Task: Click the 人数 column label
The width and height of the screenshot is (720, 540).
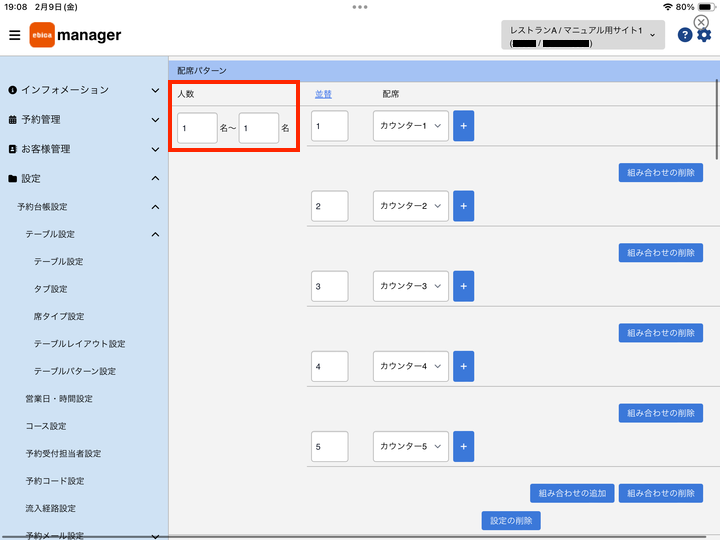Action: (186, 94)
